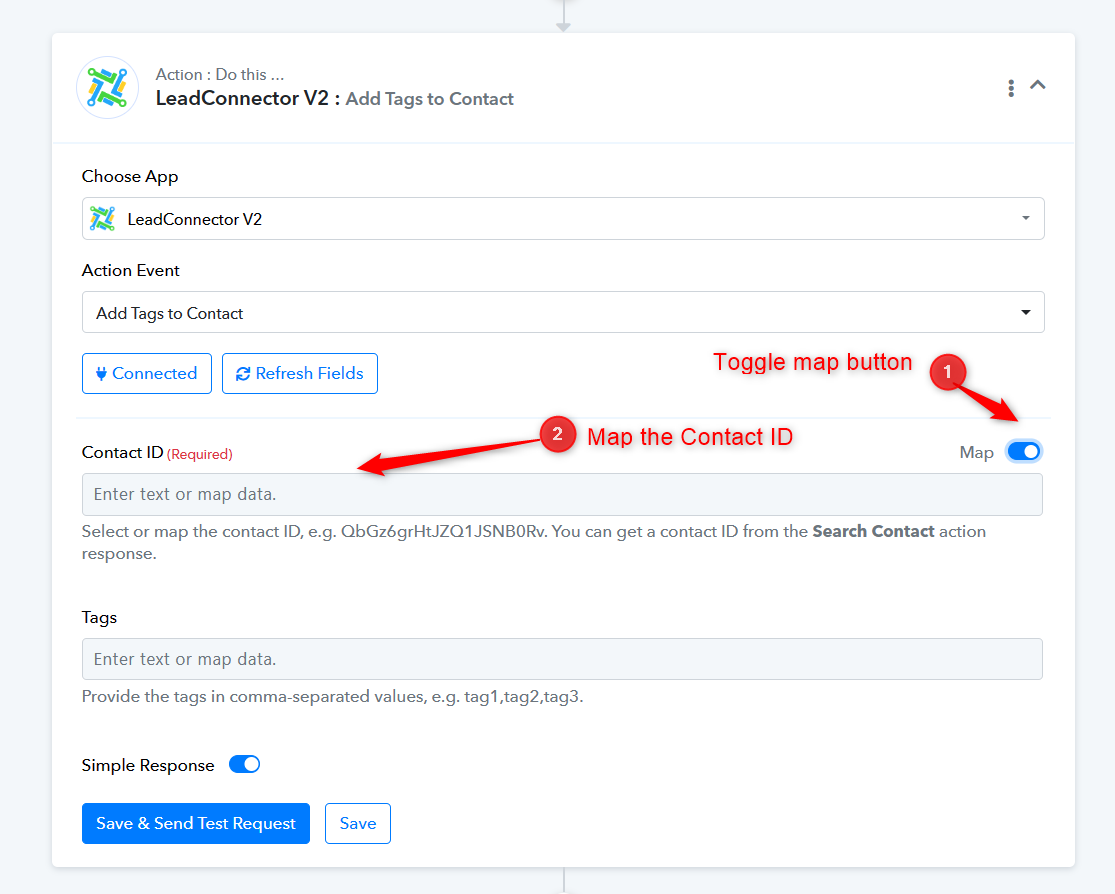Open the Choose App dropdown
The image size is (1115, 894).
point(562,218)
